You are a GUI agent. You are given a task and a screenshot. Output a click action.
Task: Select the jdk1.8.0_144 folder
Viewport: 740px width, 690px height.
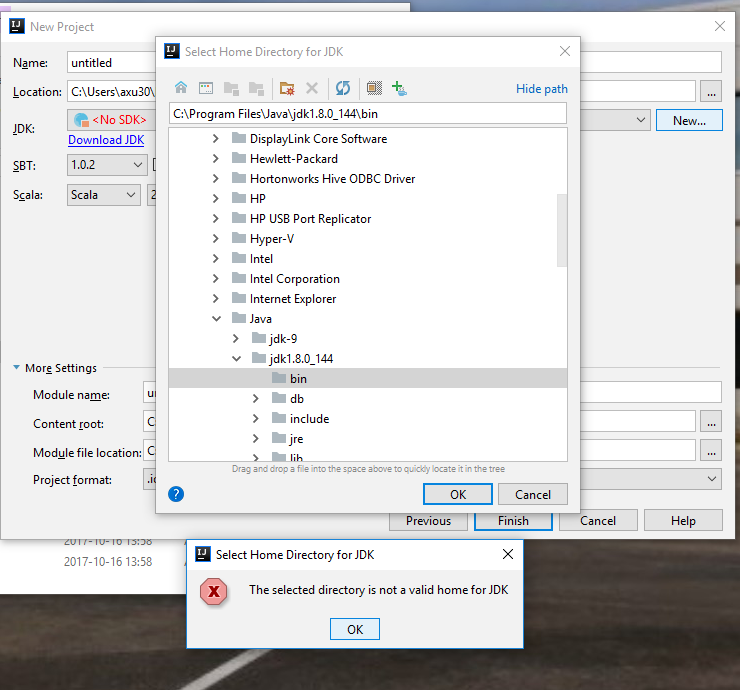tap(368, 359)
